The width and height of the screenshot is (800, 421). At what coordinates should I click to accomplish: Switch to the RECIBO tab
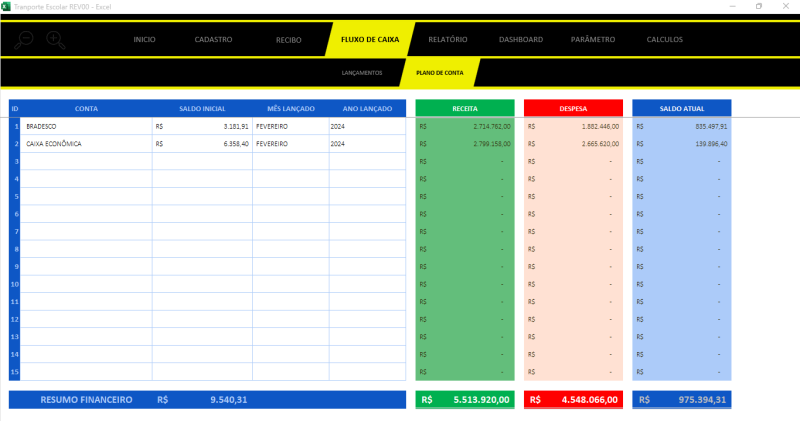click(288, 40)
